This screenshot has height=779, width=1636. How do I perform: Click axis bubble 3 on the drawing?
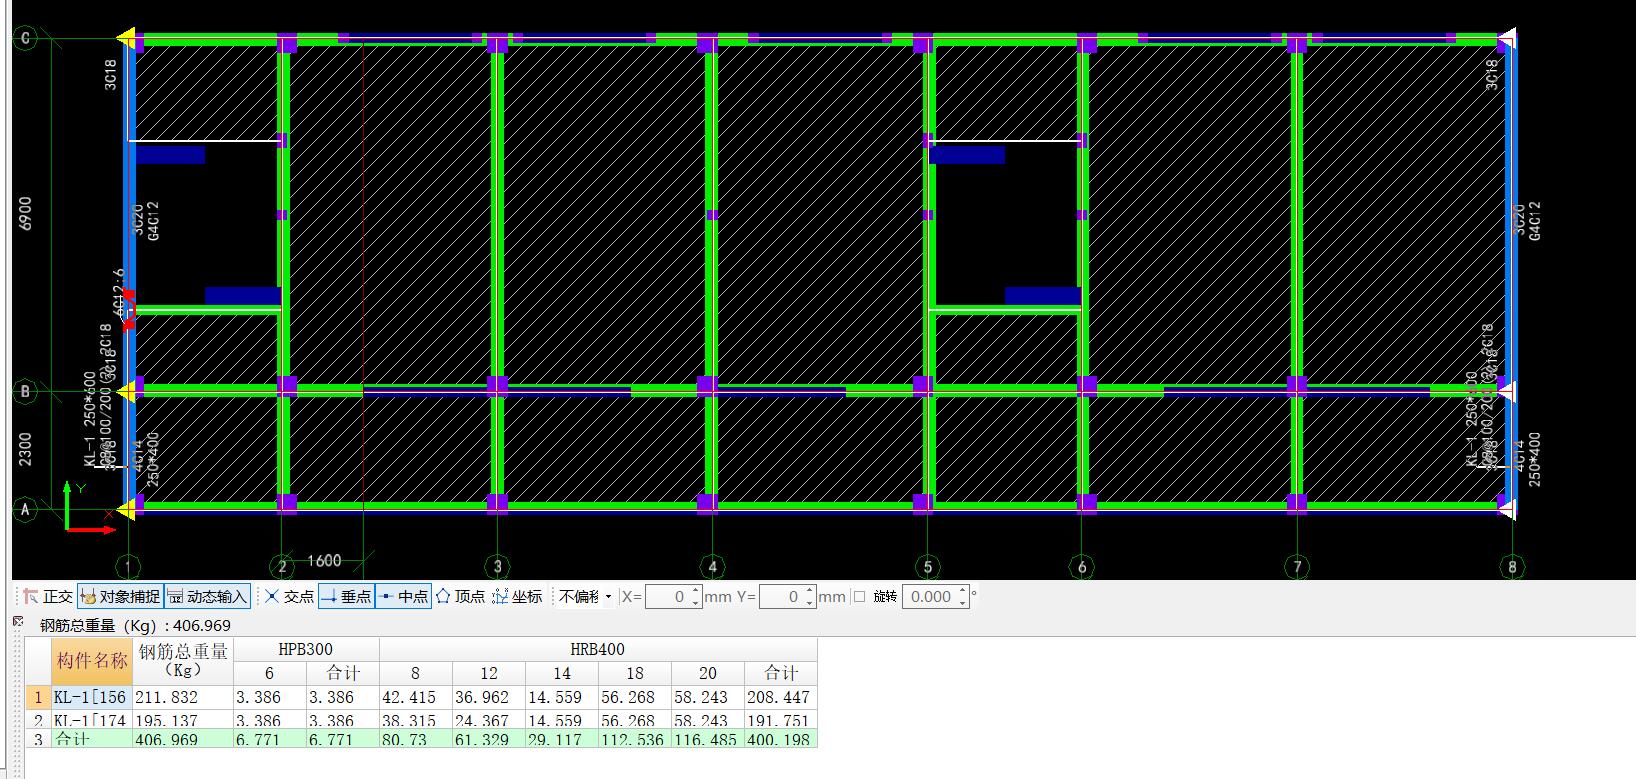(x=497, y=567)
